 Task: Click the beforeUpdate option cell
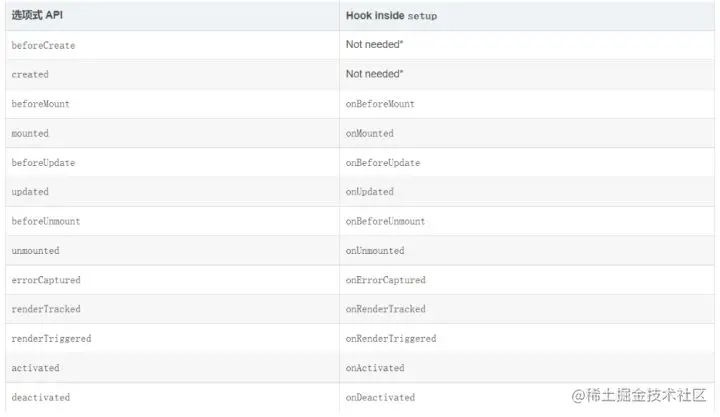pyautogui.click(x=172, y=163)
